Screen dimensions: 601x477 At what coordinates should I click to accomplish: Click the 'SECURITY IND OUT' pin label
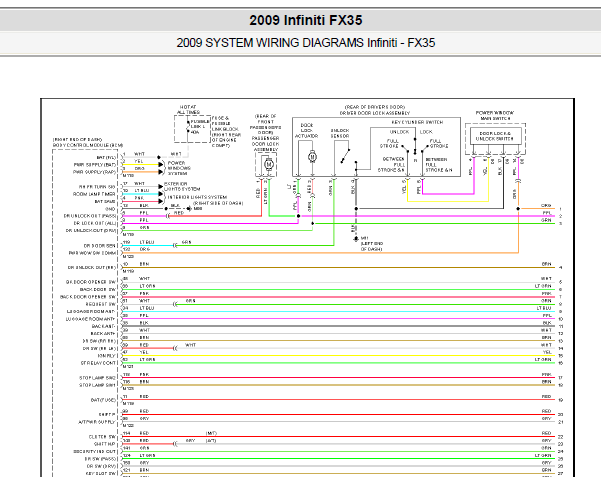click(95, 451)
